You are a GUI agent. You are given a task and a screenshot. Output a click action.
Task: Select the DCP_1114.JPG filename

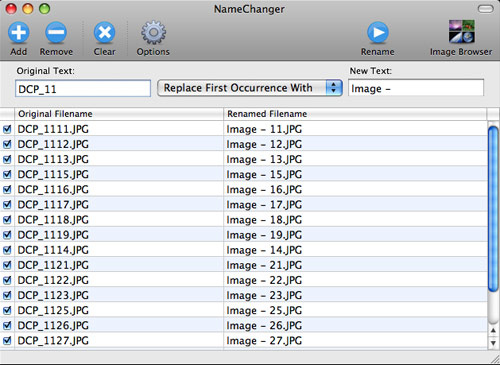coord(53,250)
